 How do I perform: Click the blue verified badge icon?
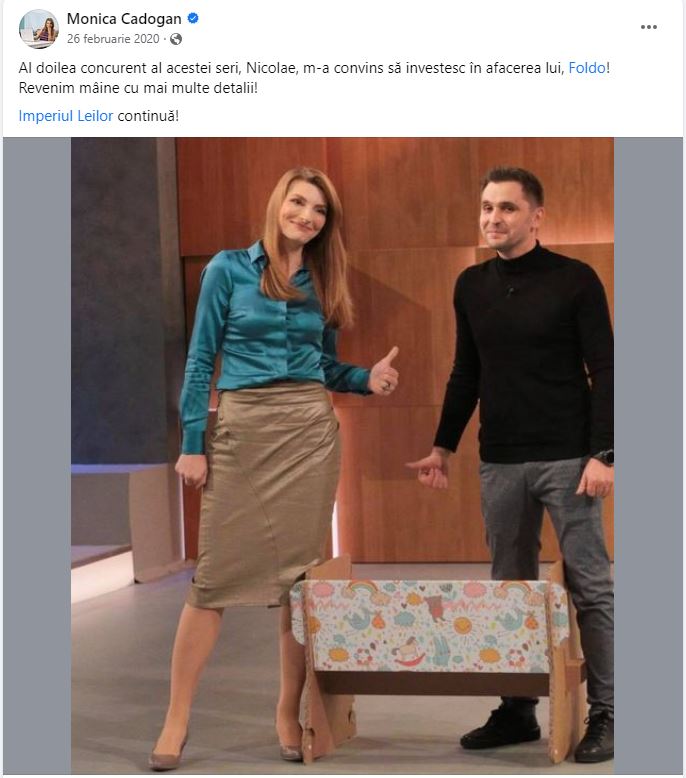coord(193,18)
